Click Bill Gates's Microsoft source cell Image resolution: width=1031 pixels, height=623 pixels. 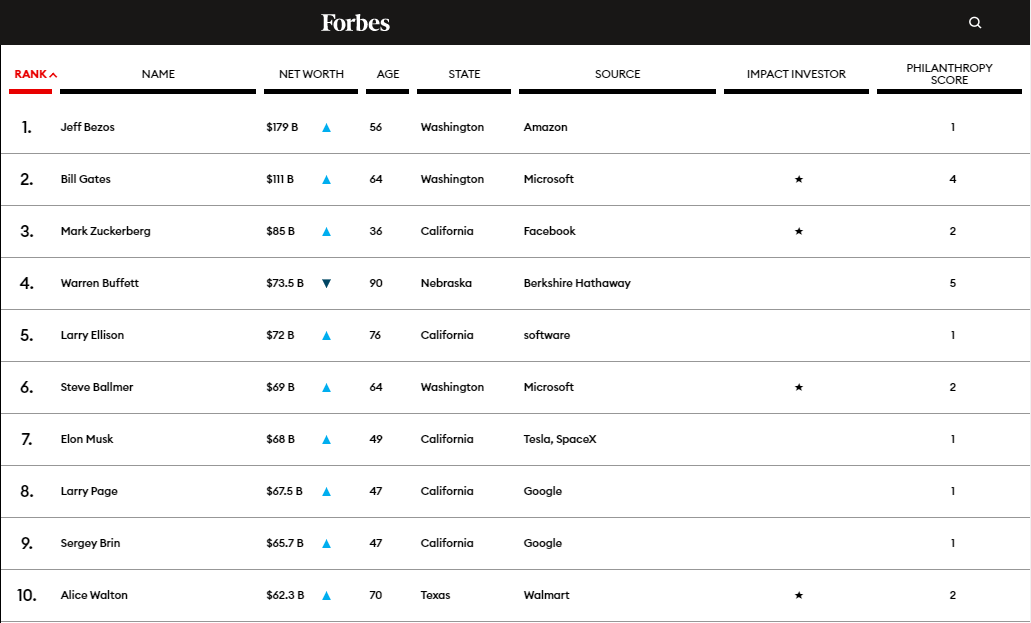click(x=548, y=179)
